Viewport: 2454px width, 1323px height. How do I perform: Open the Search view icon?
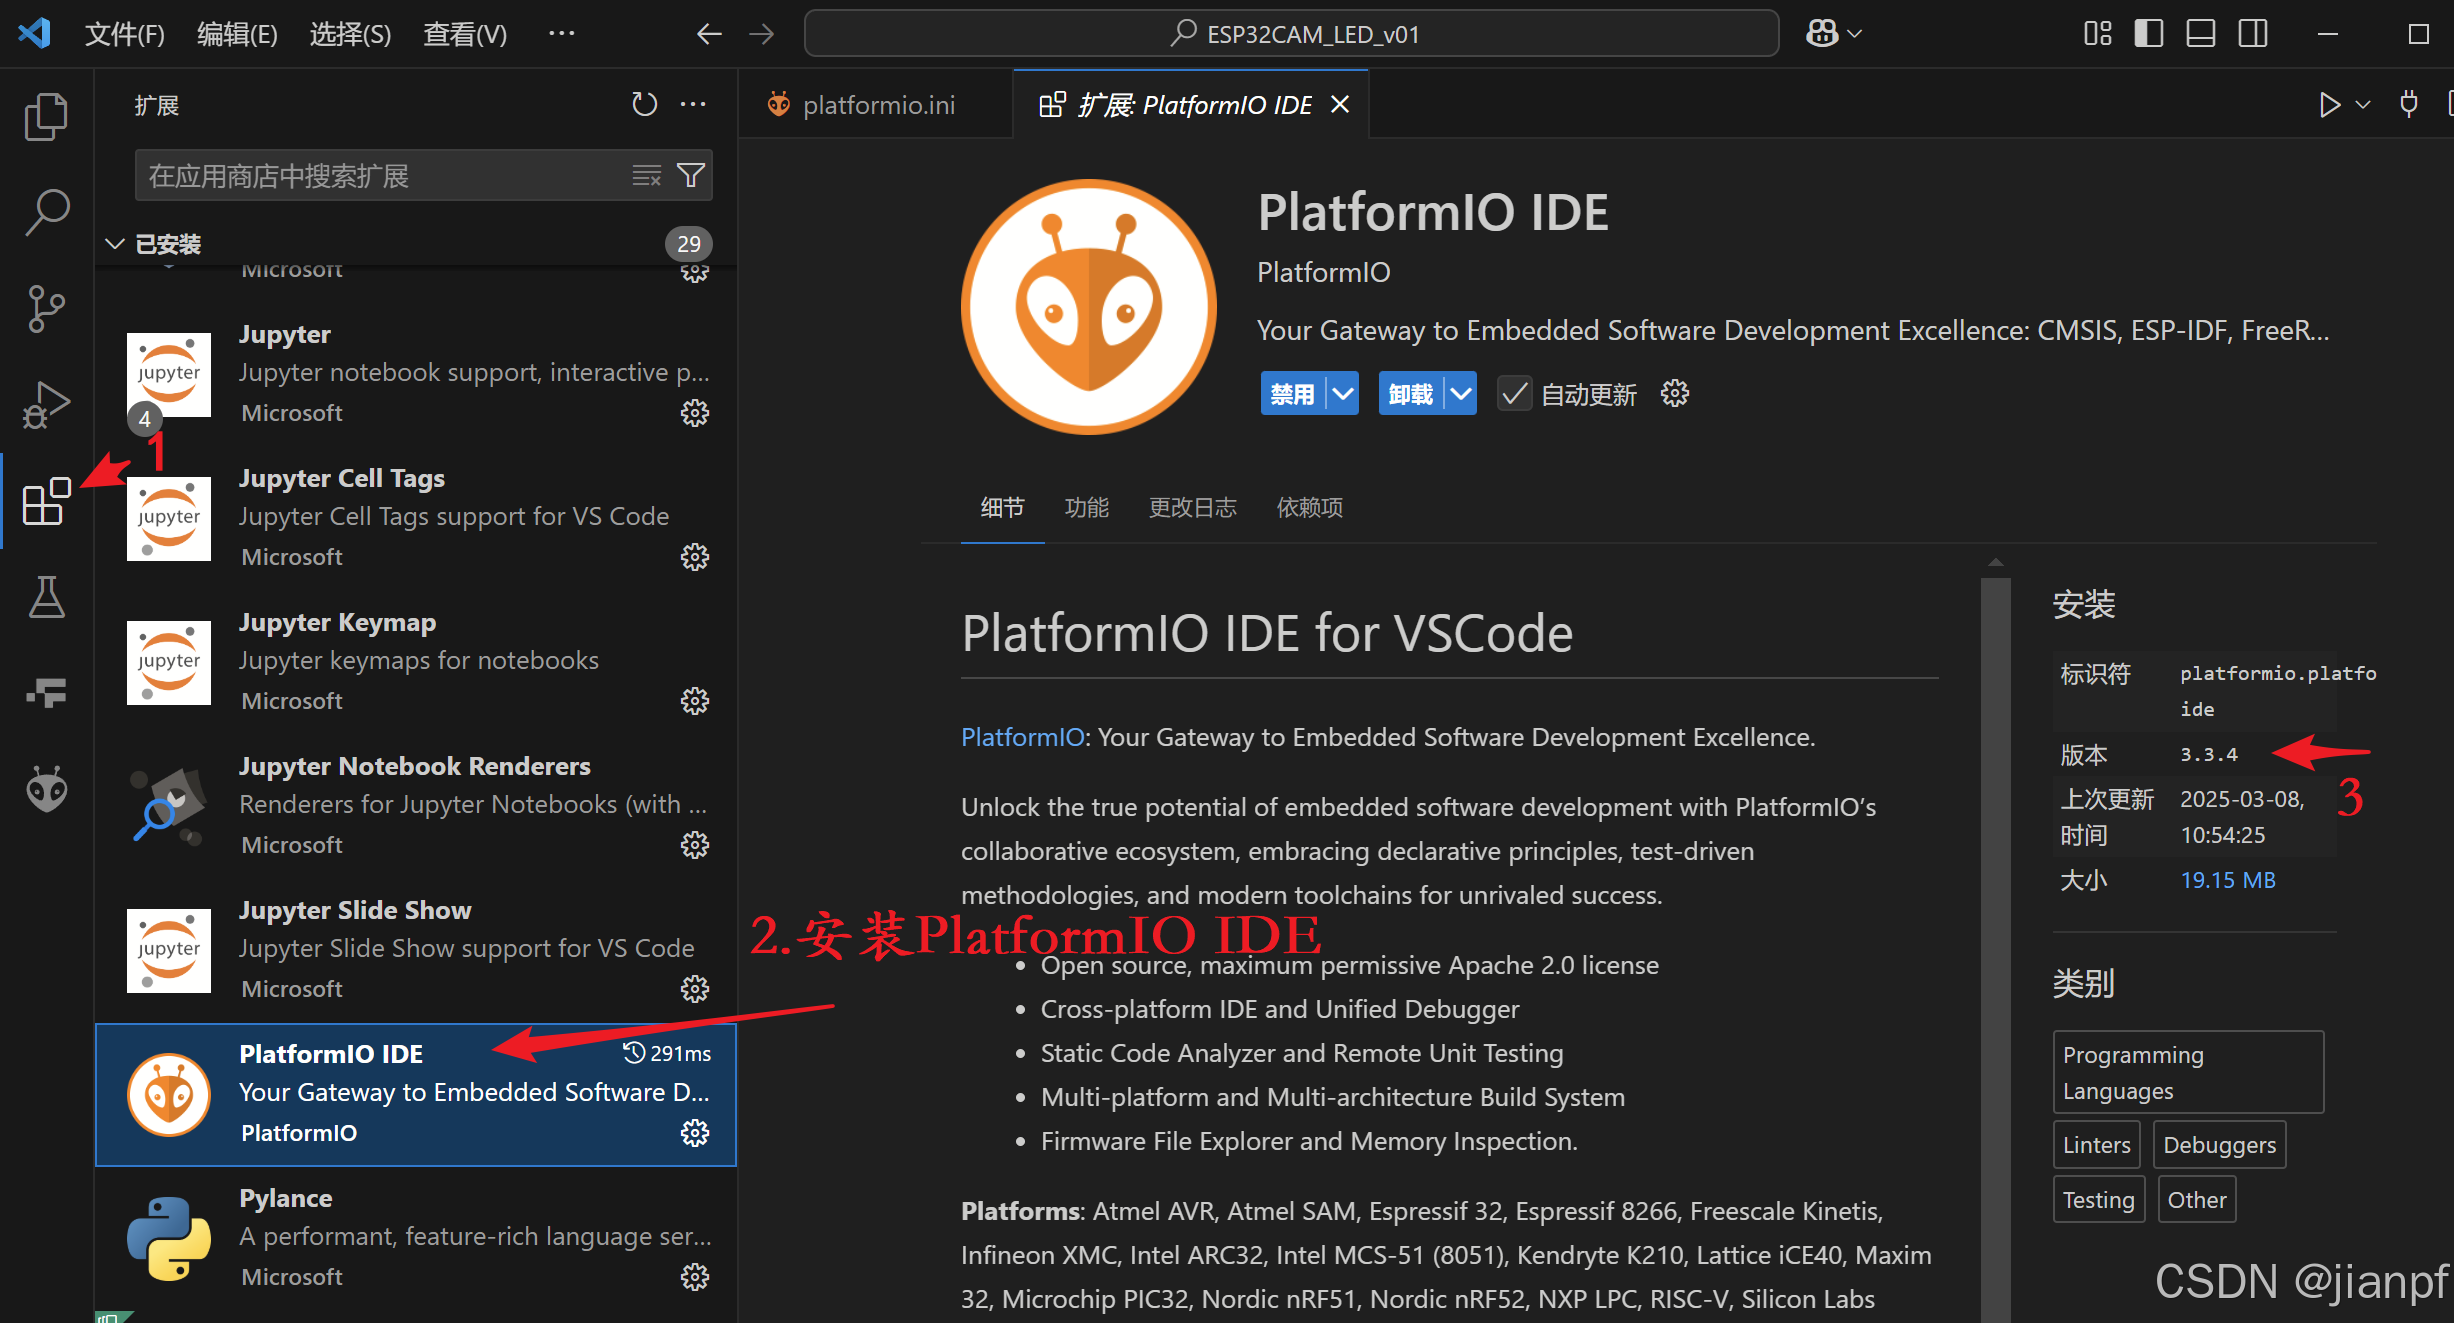tap(46, 212)
